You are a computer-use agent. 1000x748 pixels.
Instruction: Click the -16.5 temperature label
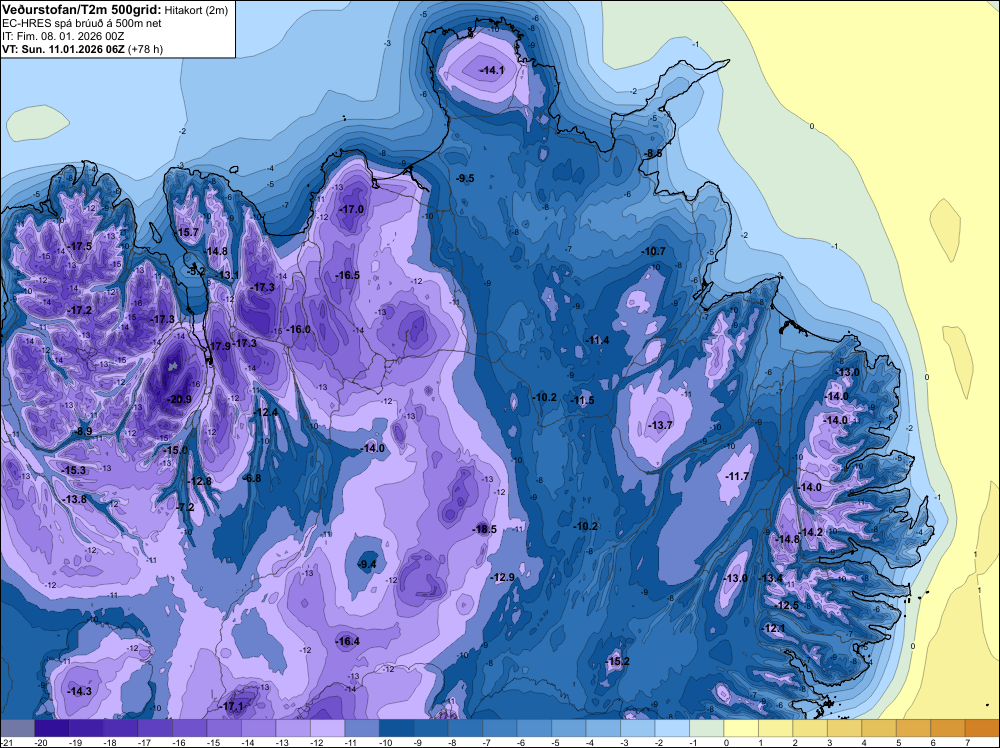pos(348,275)
